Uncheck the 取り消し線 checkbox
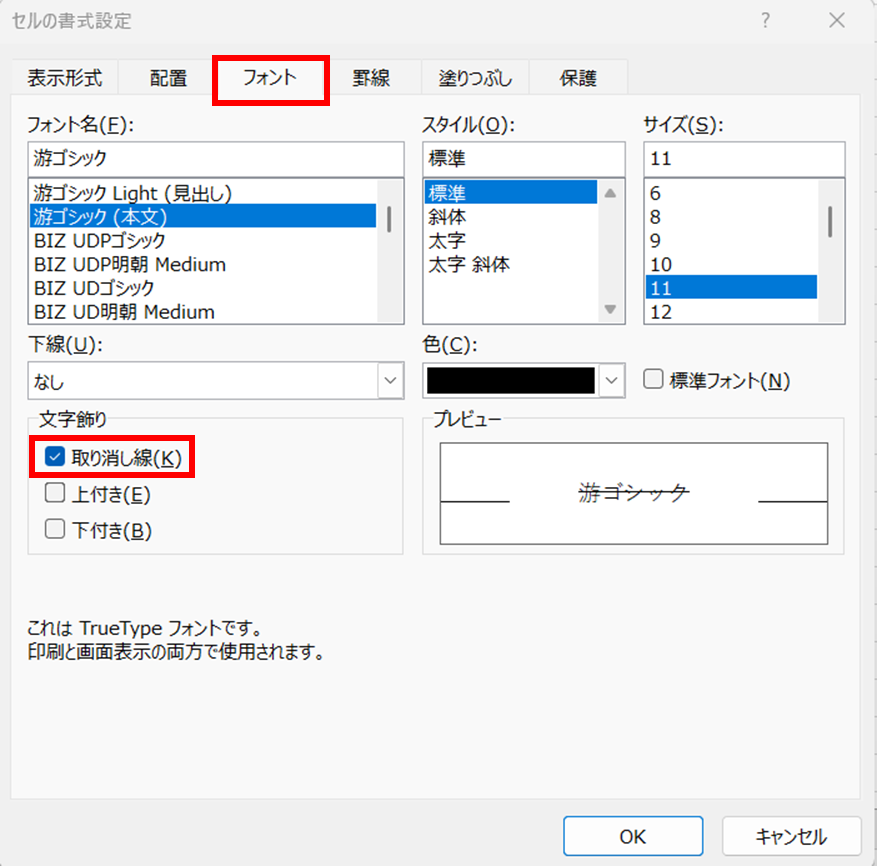The width and height of the screenshot is (877, 866). (56, 458)
